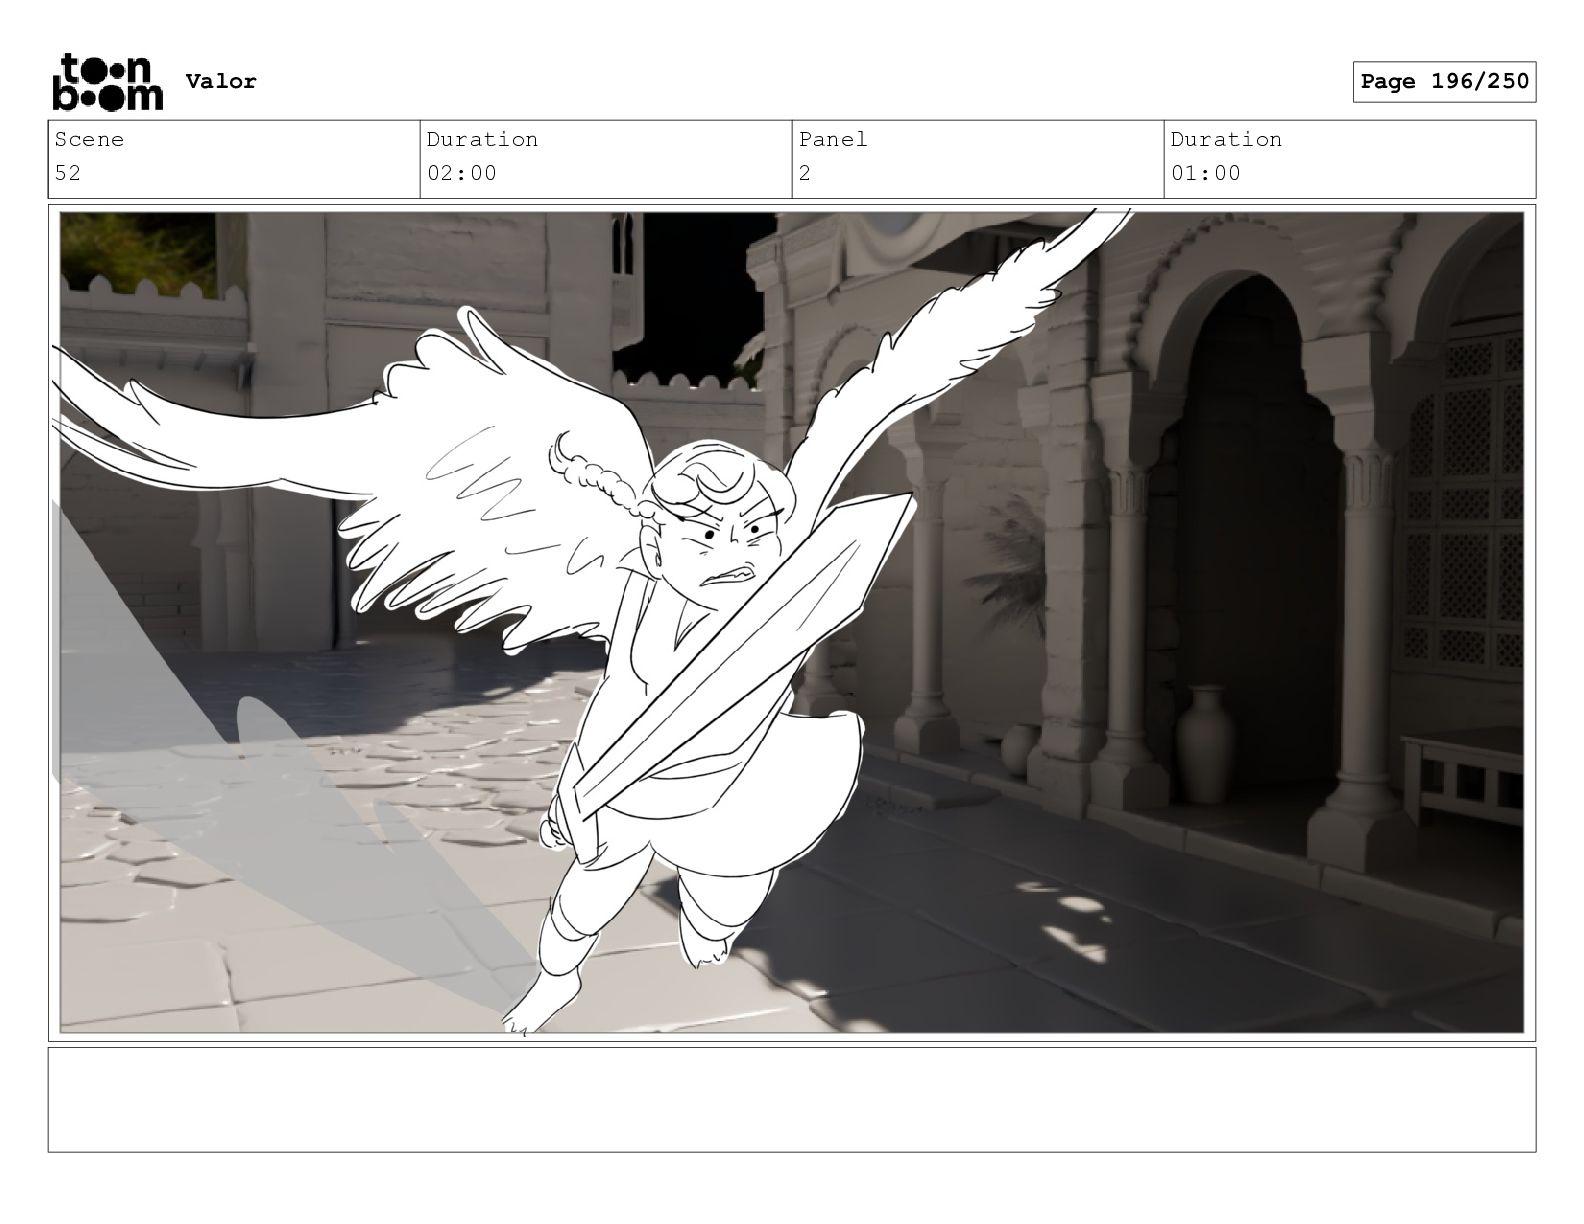Click the scene number 52
The height and width of the screenshot is (1224, 1584).
coord(68,173)
